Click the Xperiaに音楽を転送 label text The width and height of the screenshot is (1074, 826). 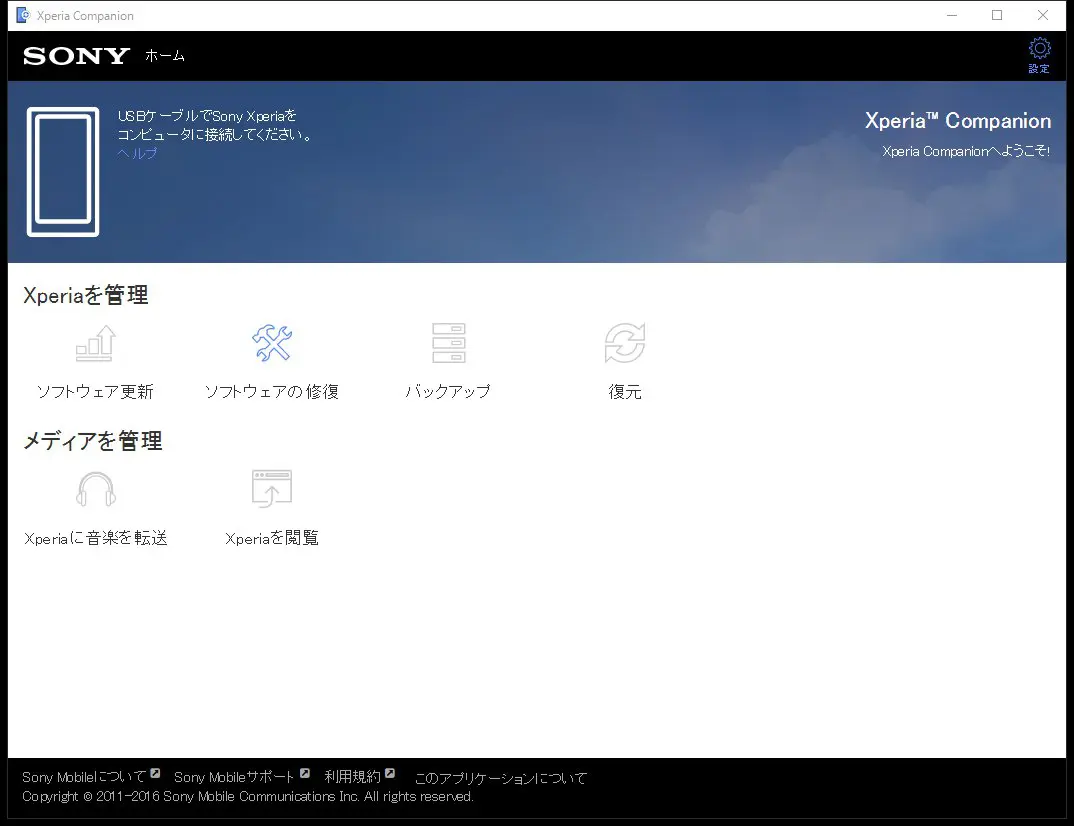96,538
